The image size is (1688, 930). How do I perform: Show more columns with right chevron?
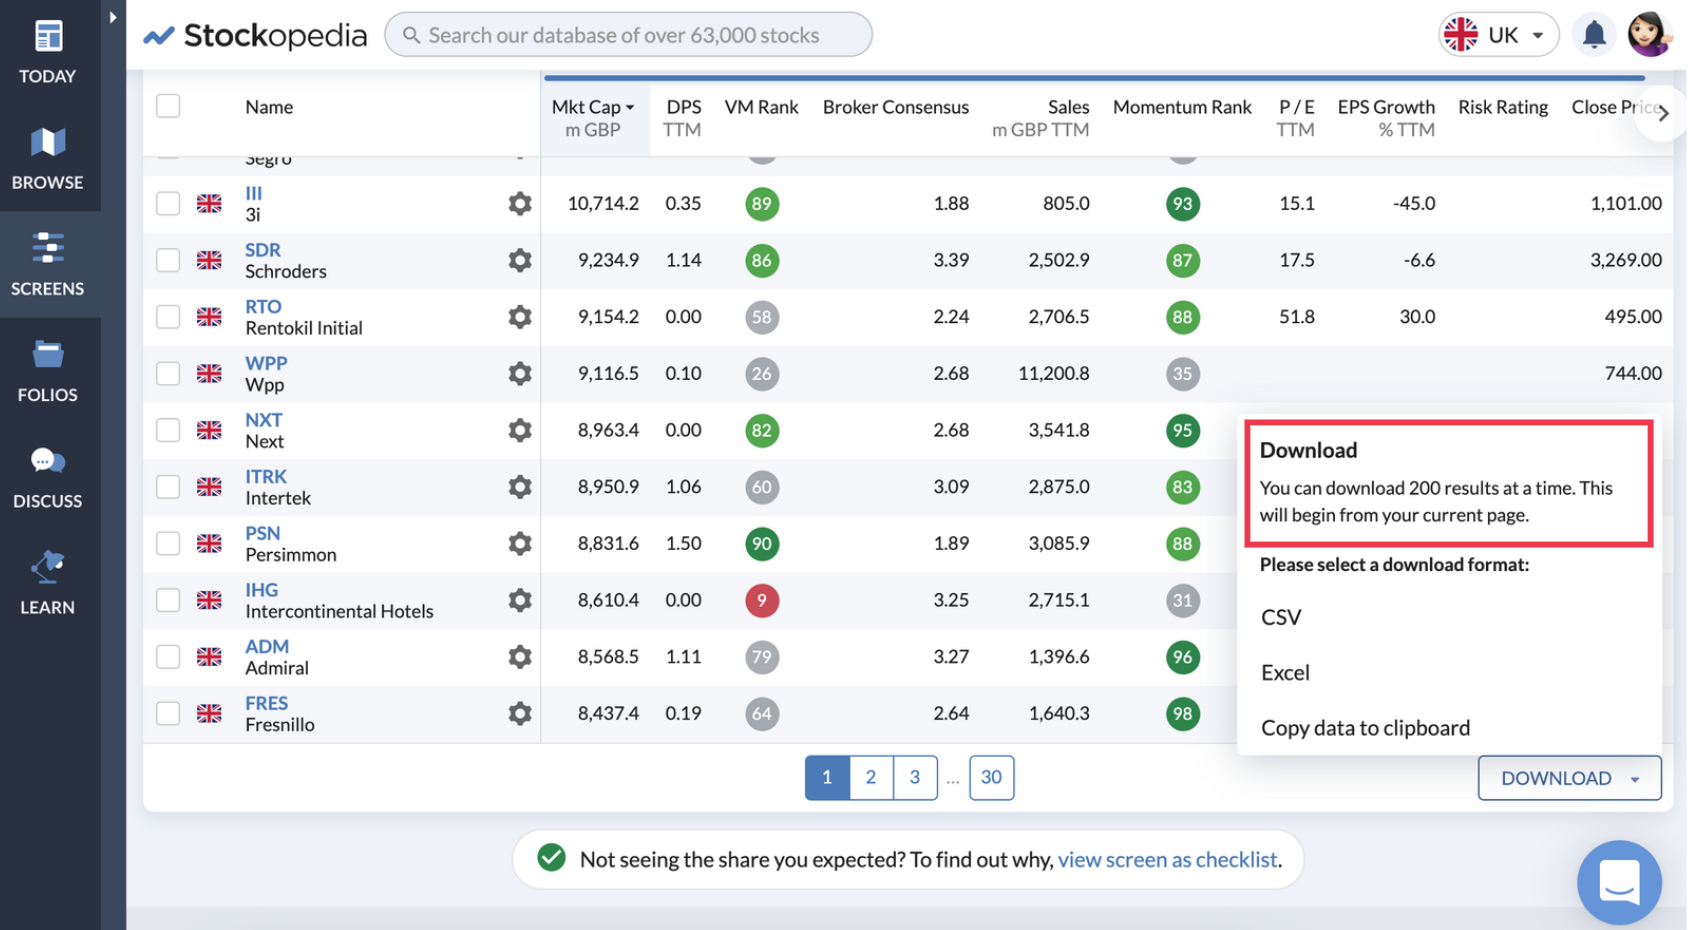point(1663,113)
